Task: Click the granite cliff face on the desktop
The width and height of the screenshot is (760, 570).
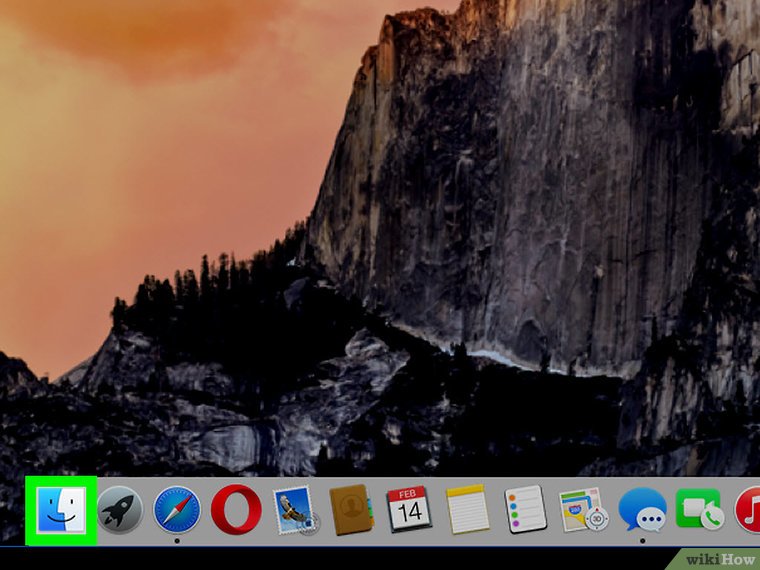Action: pos(500,200)
